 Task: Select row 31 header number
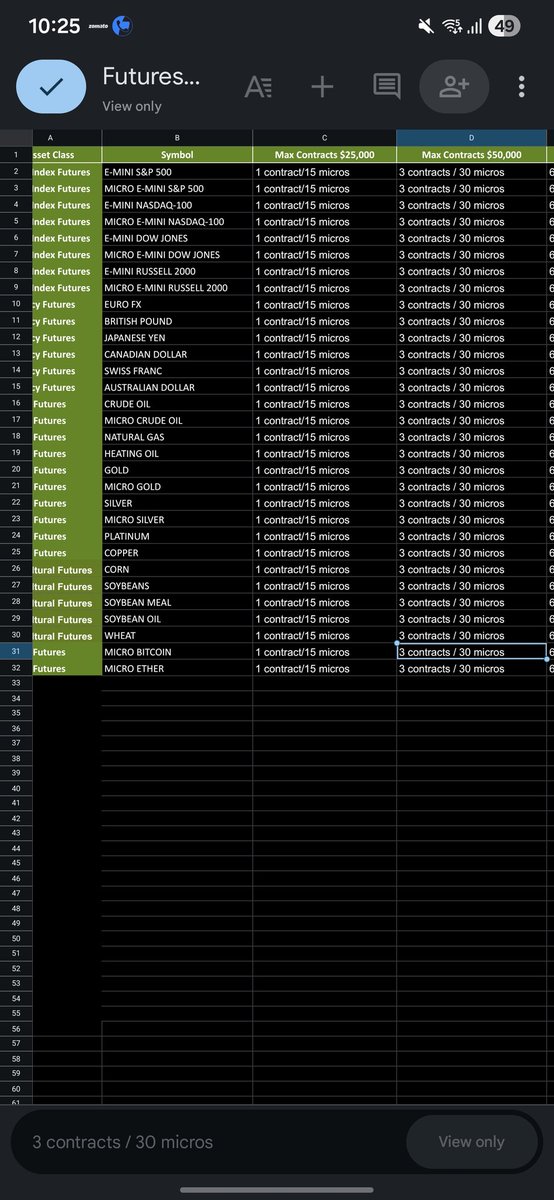tap(16, 651)
